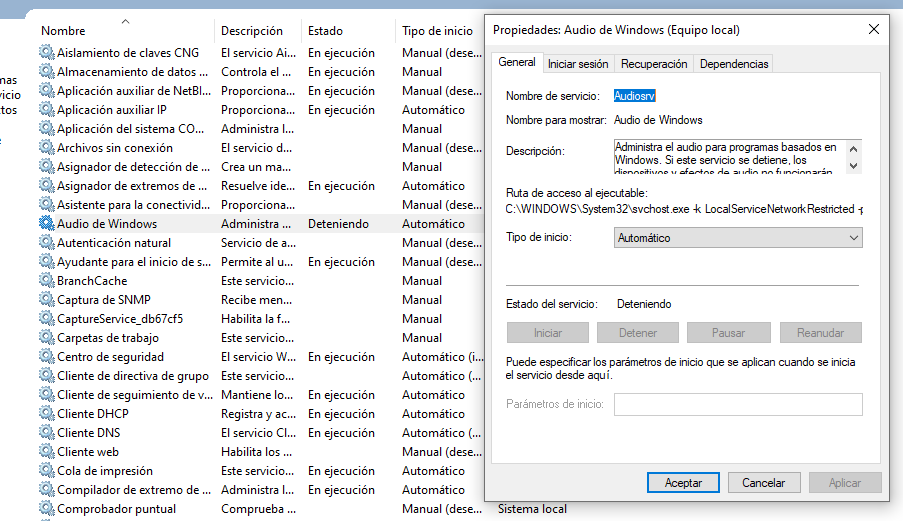Select the Audio de Windows row name

pyautogui.click(x=107, y=224)
